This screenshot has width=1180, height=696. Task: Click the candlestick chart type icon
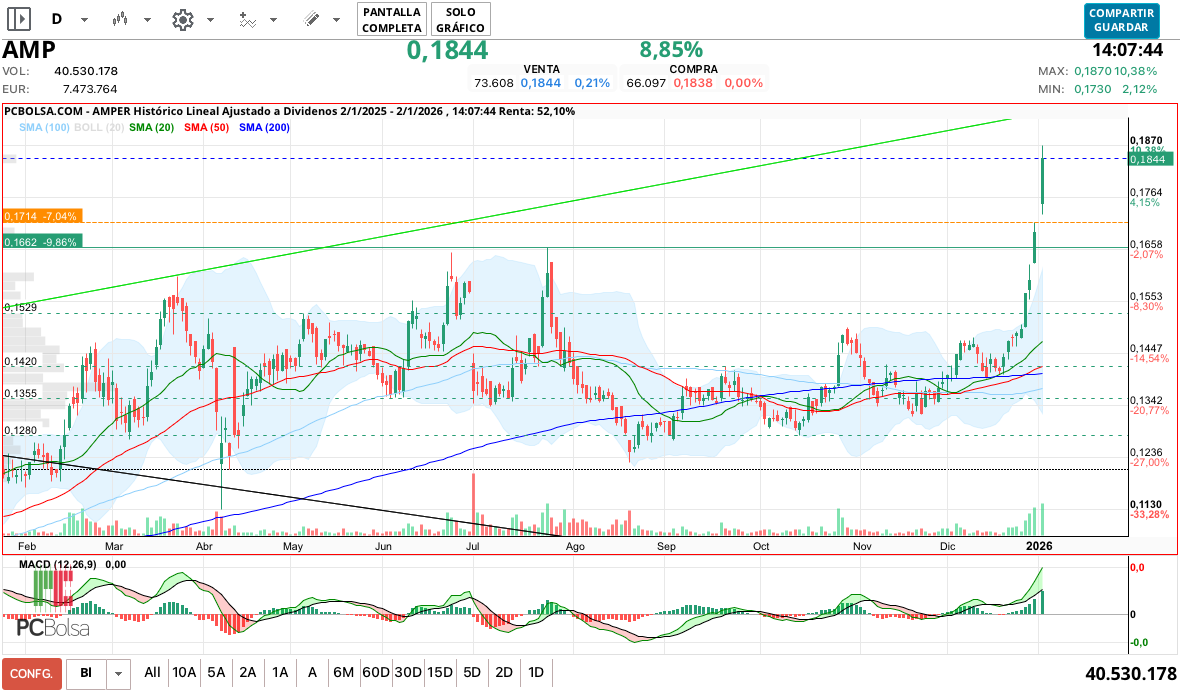coord(121,19)
